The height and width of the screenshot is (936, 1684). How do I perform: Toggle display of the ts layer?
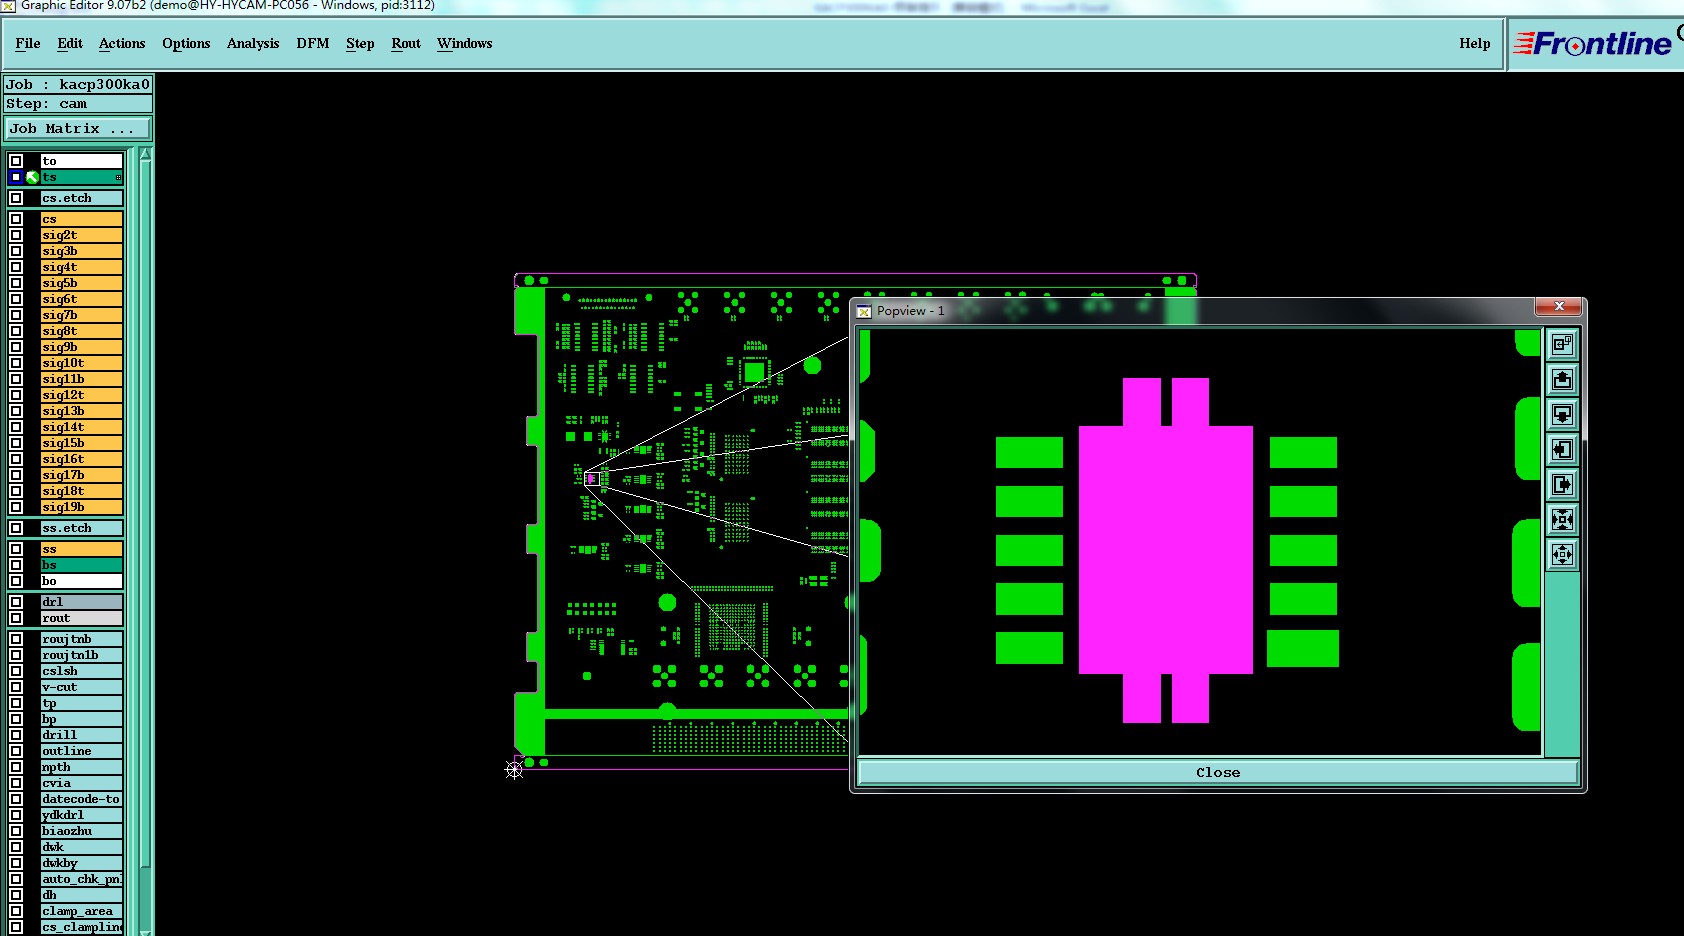16,177
